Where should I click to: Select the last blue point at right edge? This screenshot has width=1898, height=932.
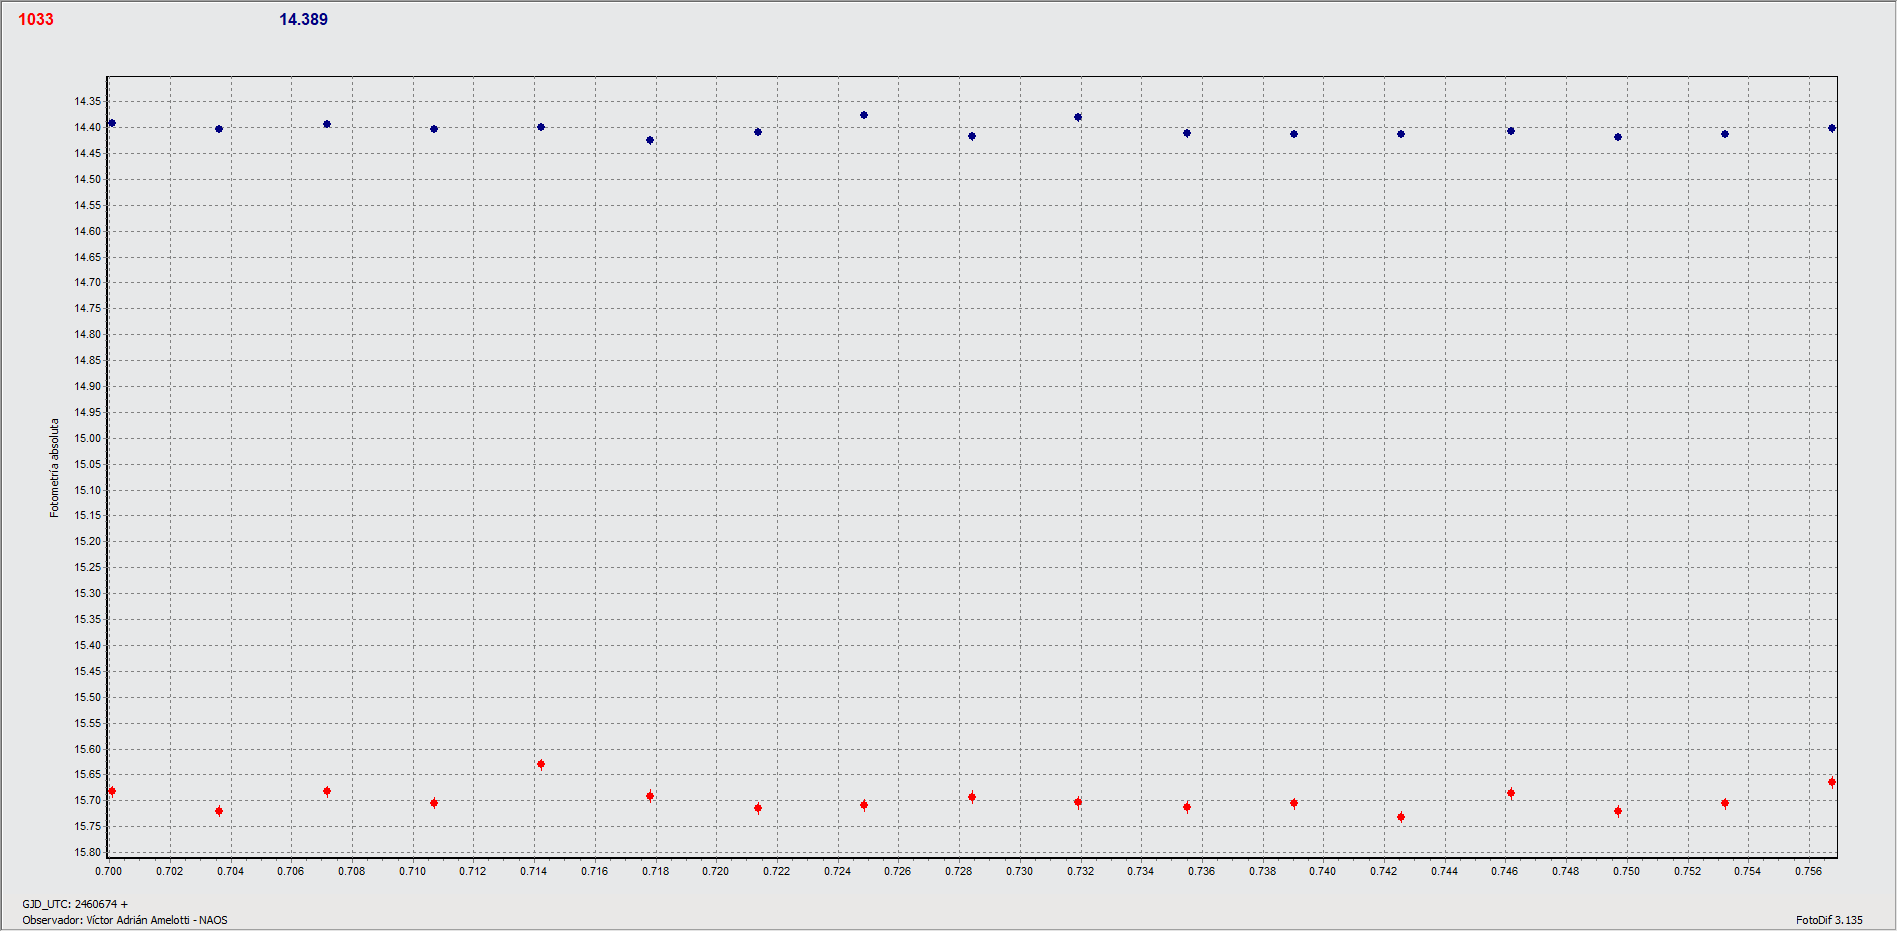pos(1832,128)
